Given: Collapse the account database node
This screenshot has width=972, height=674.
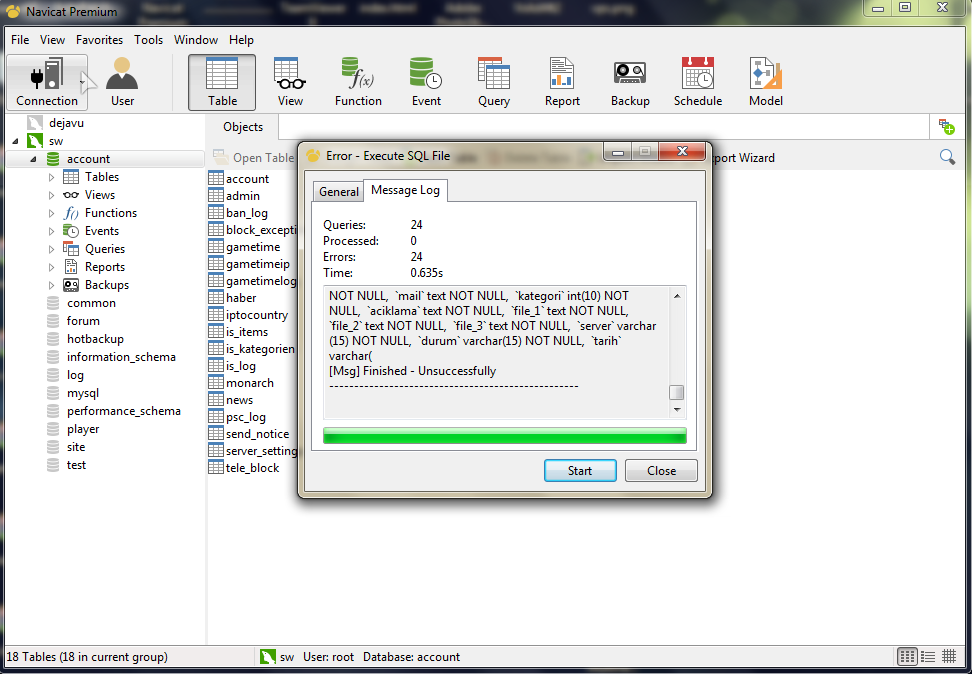Looking at the screenshot, I should (x=33, y=159).
